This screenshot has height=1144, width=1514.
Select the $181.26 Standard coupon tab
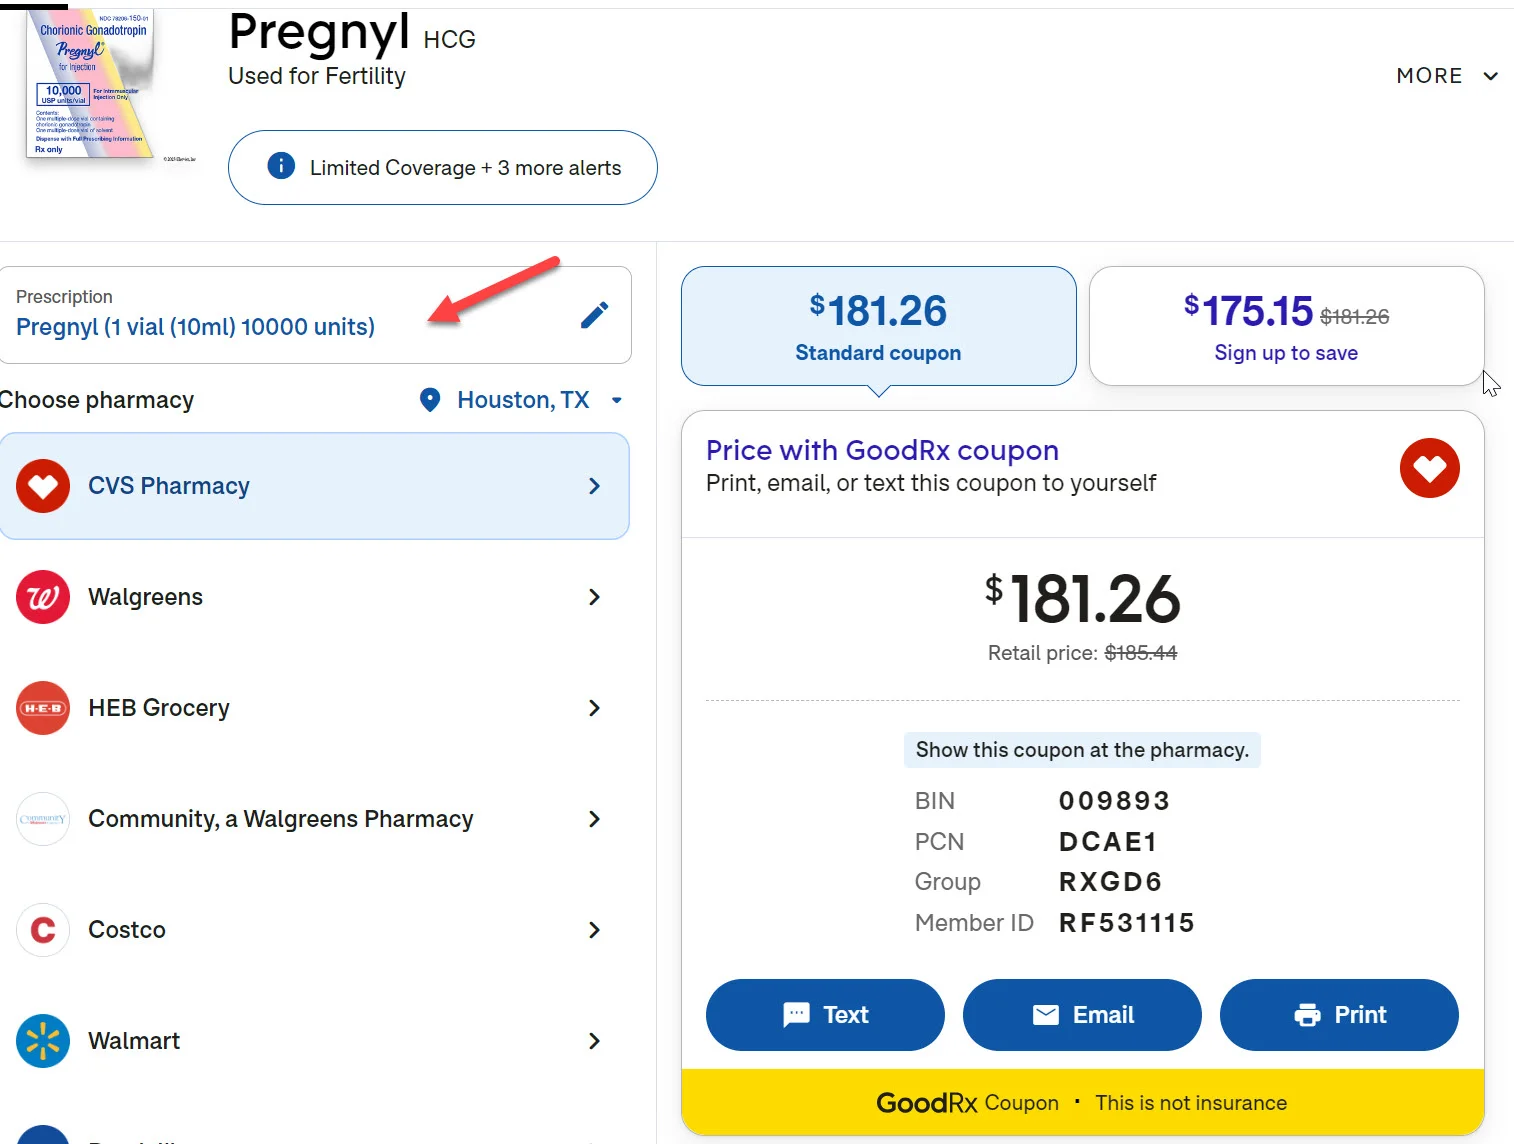click(x=878, y=326)
